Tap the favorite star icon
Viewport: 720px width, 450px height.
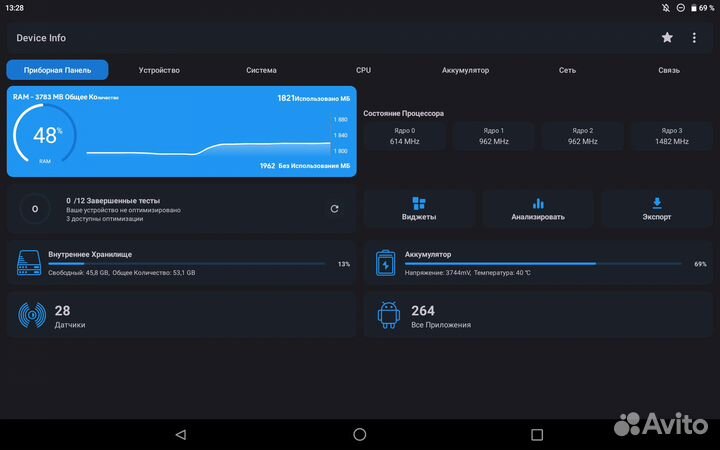pos(667,38)
